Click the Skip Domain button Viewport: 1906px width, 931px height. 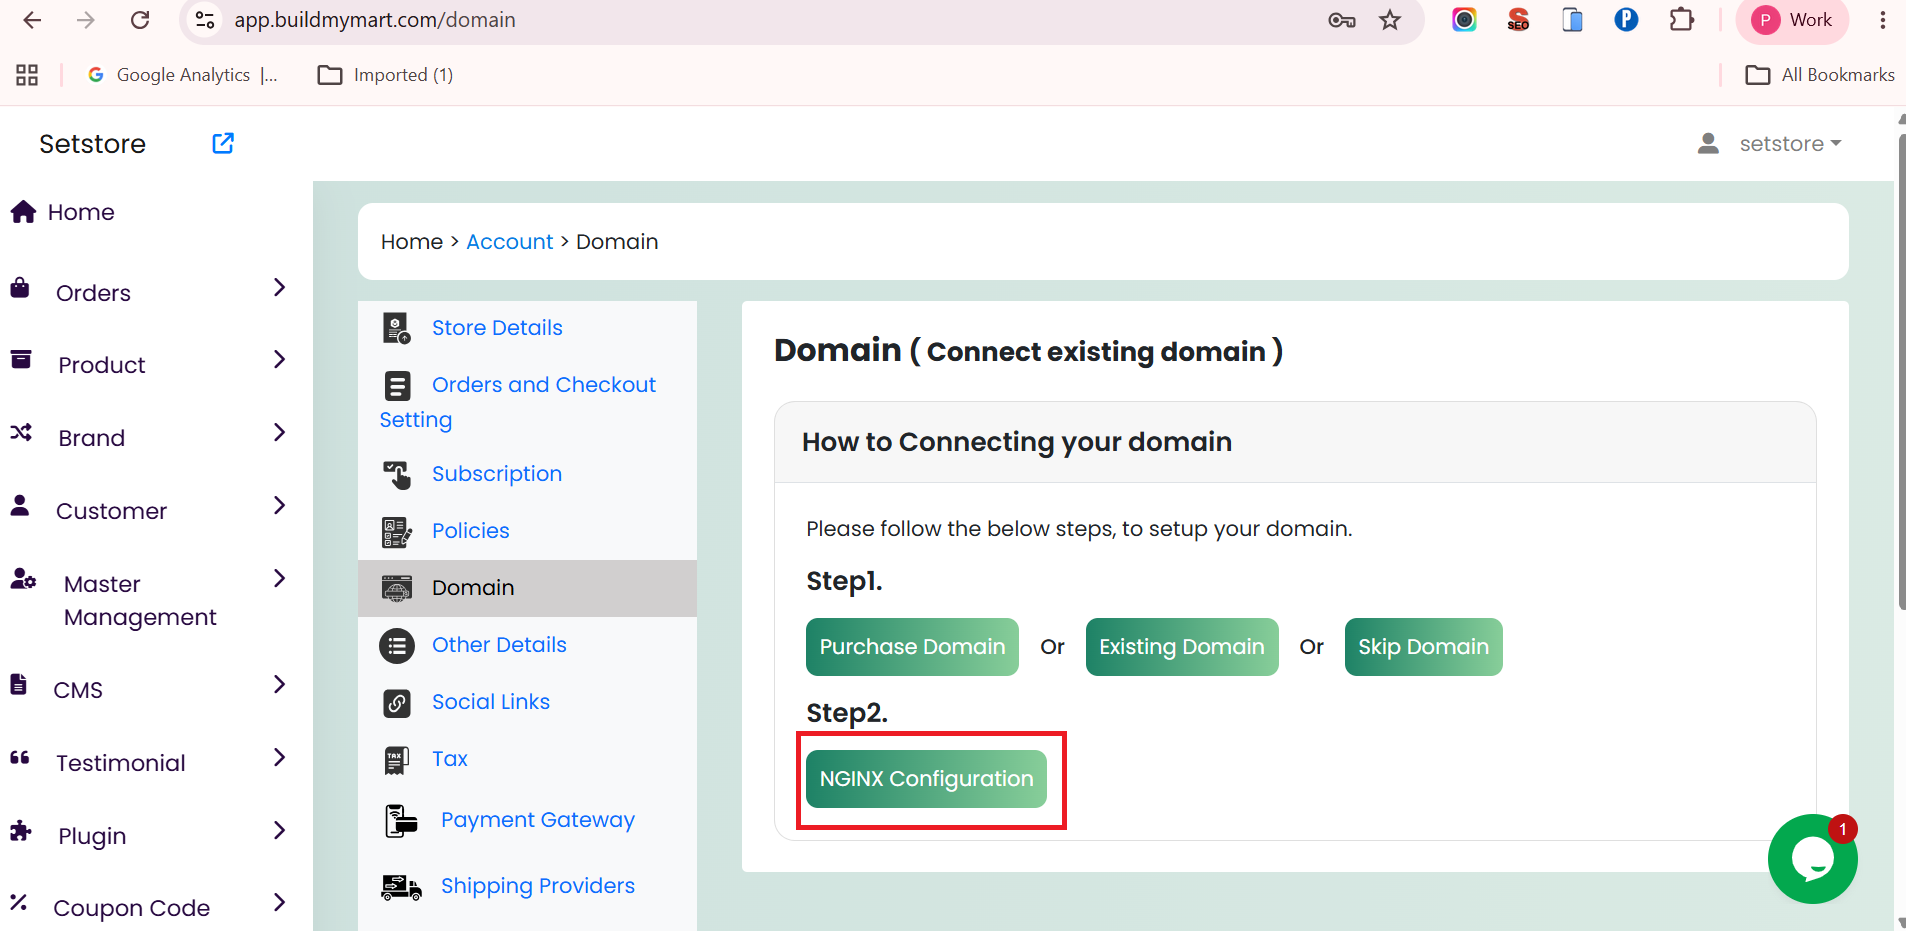coord(1423,647)
